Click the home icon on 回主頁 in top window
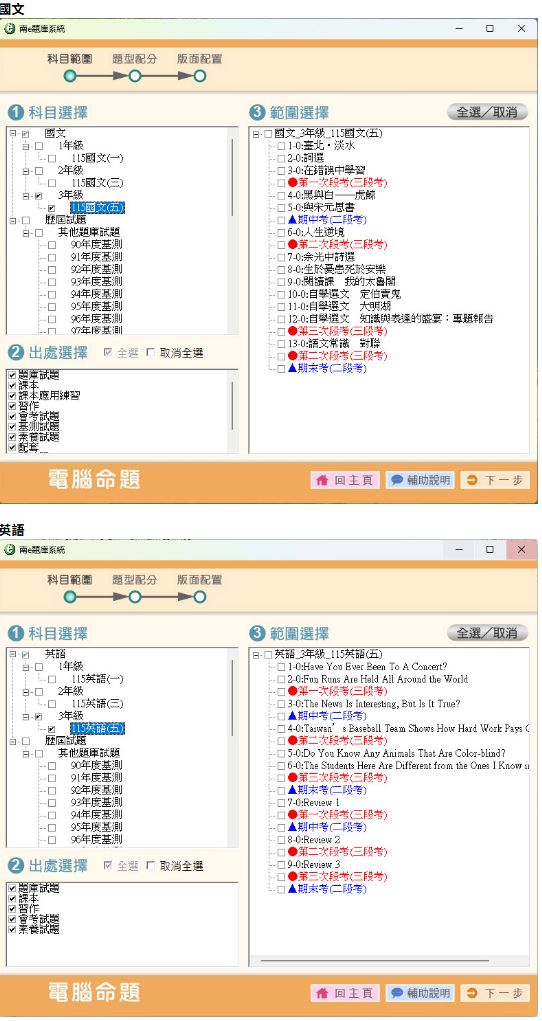The width and height of the screenshot is (542, 1021). coord(321,481)
